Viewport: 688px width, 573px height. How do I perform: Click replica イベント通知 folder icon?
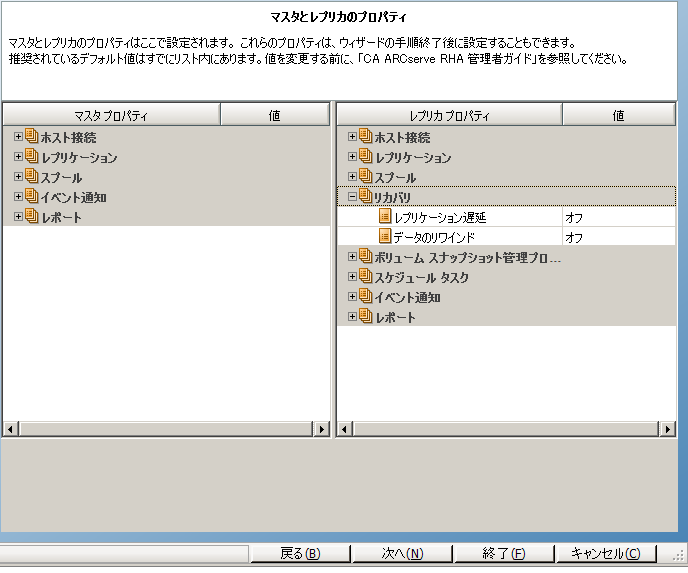[x=366, y=296]
